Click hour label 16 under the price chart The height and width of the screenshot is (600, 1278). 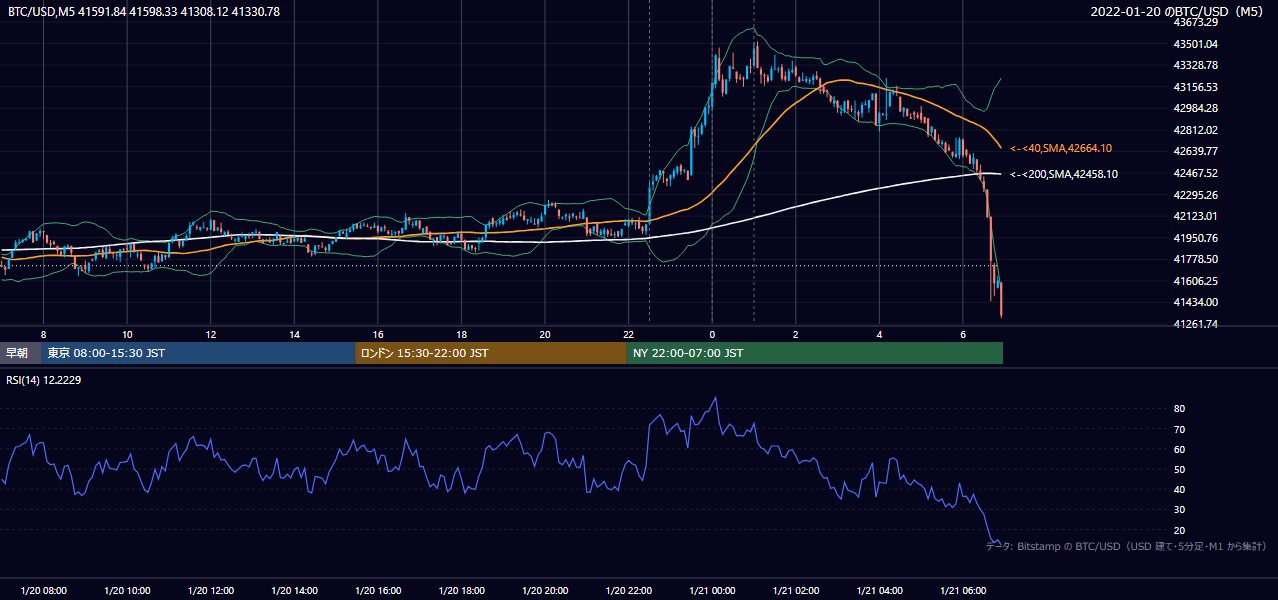378,333
